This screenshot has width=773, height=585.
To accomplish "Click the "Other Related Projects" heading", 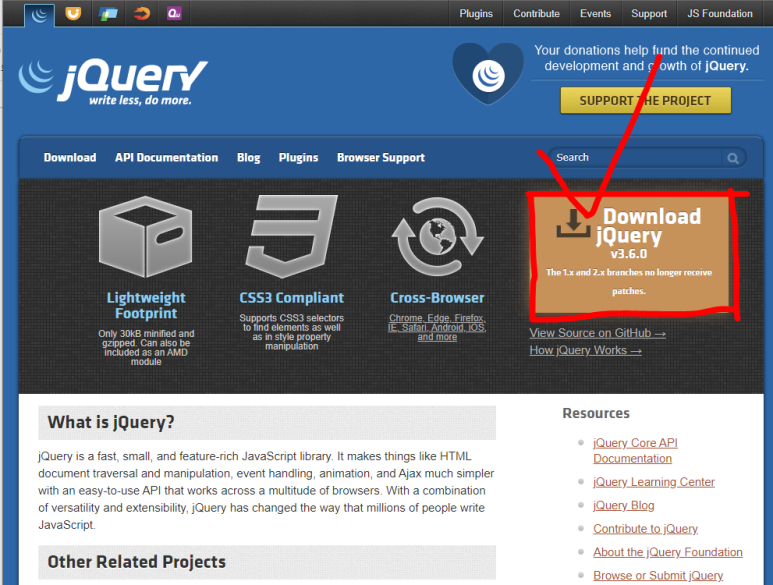I will (137, 562).
